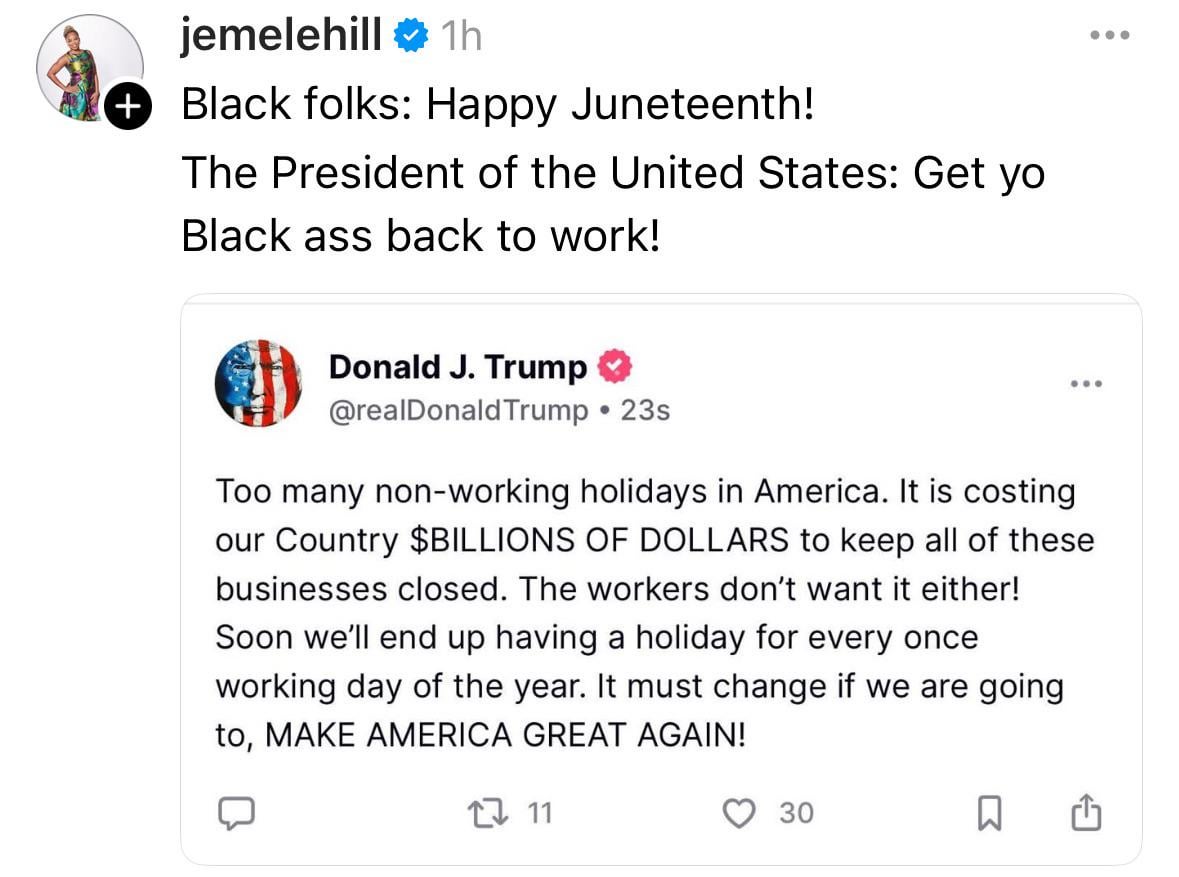Bookmark the Trump post

pyautogui.click(x=989, y=815)
